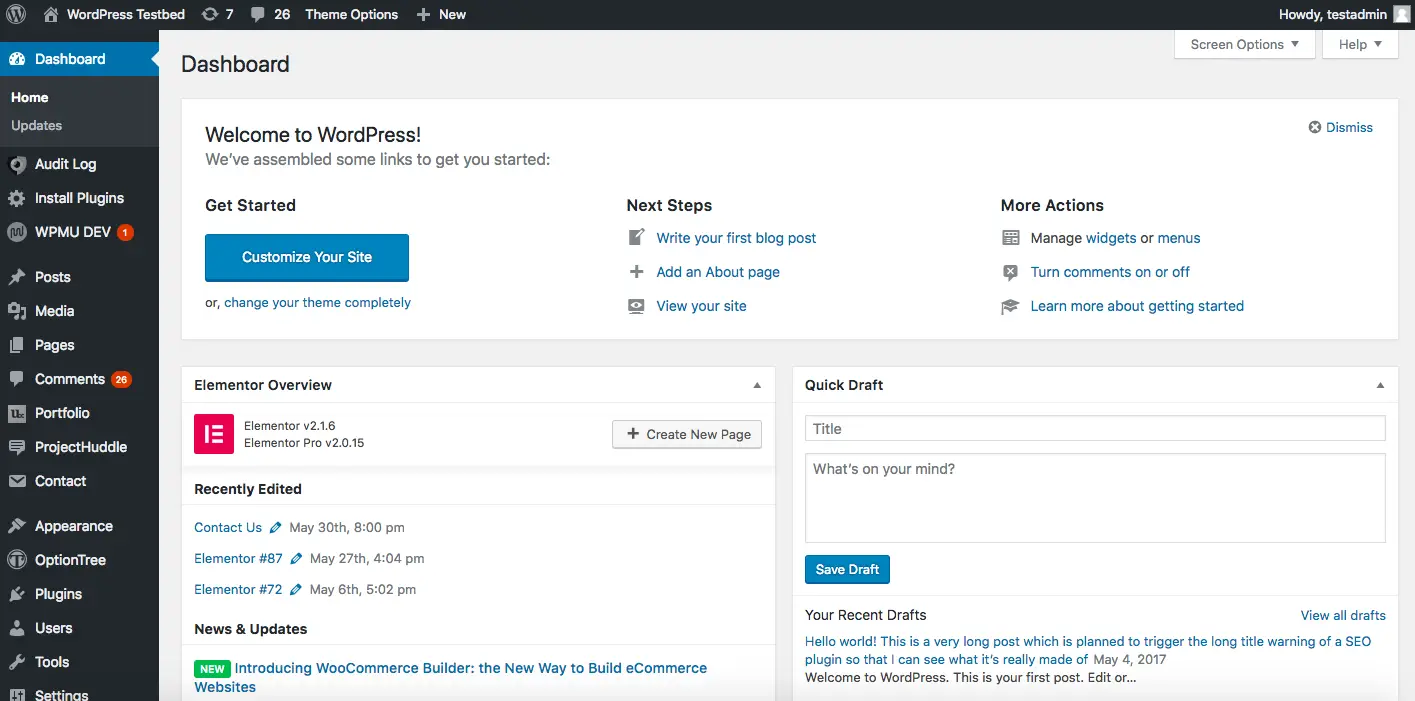Click the Portfolio sidebar icon
Image resolution: width=1415 pixels, height=701 pixels.
click(17, 413)
